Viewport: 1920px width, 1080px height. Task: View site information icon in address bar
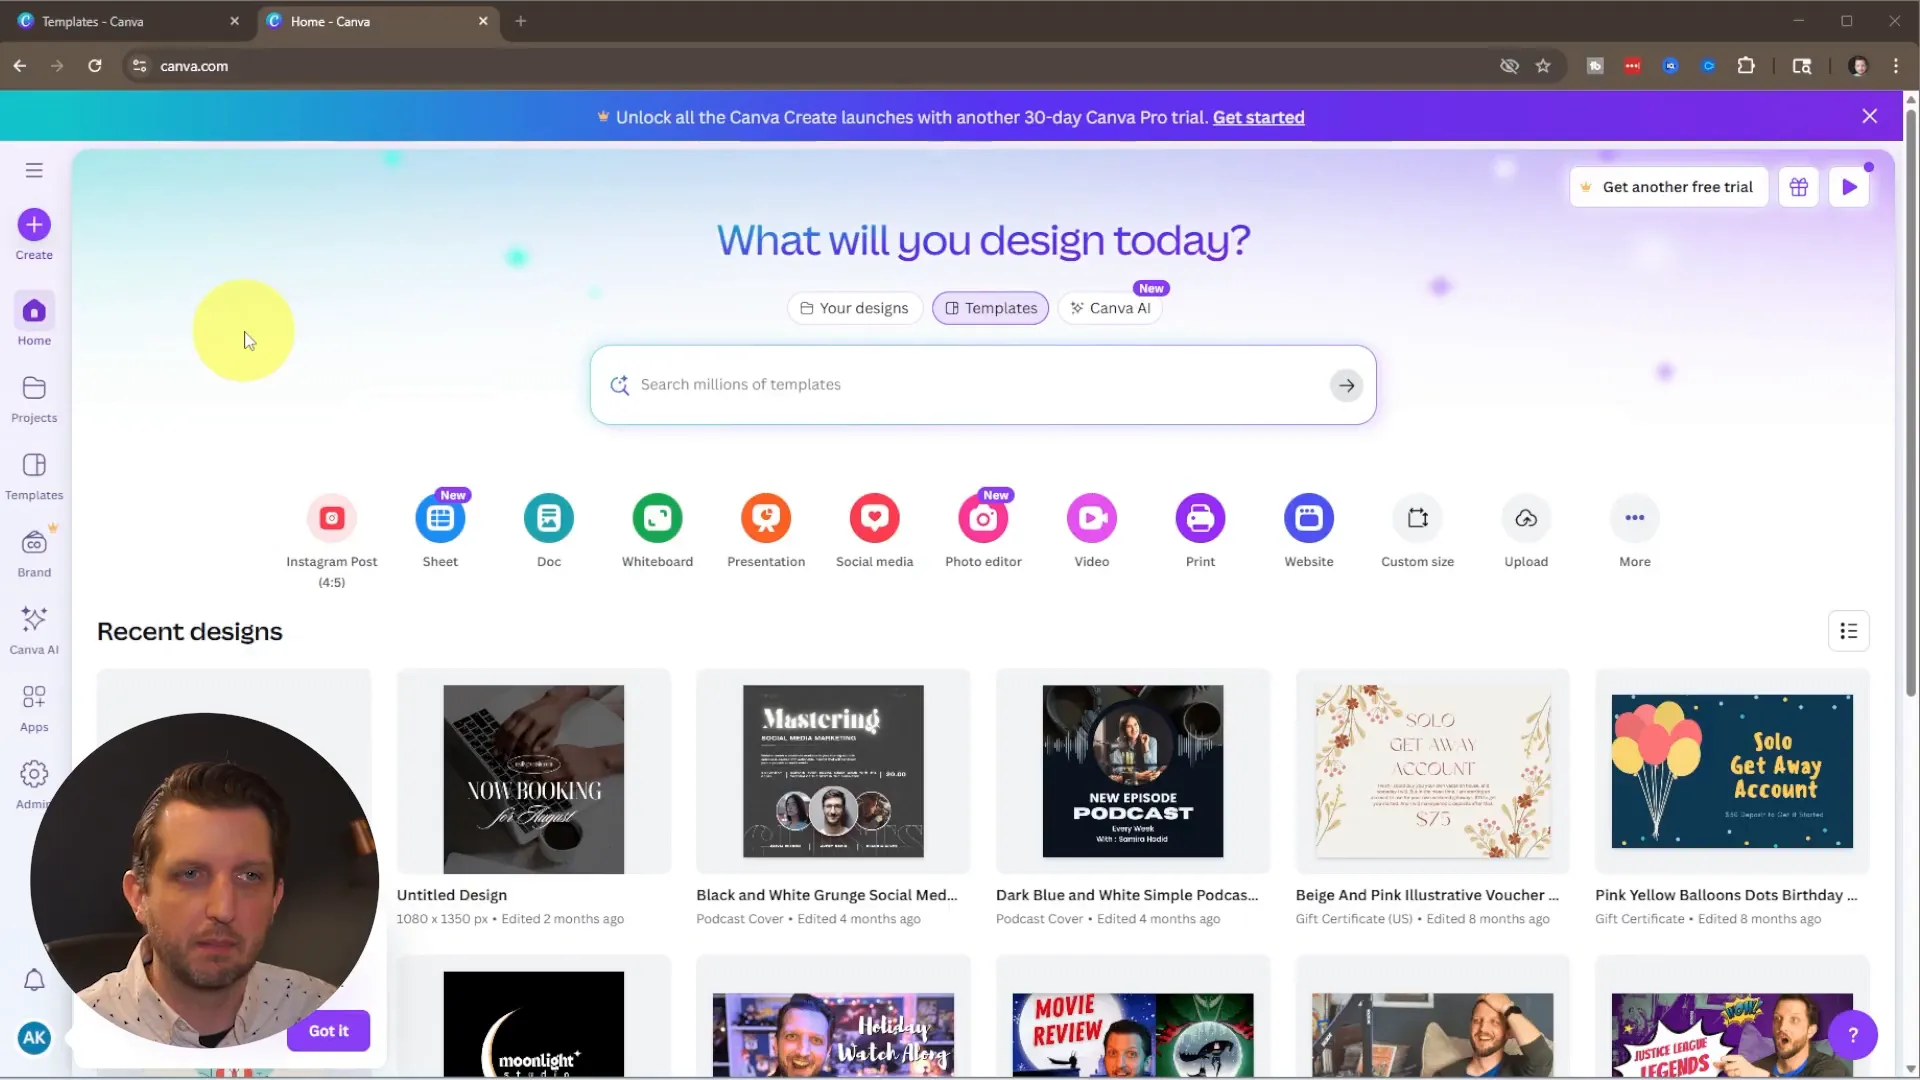(140, 66)
